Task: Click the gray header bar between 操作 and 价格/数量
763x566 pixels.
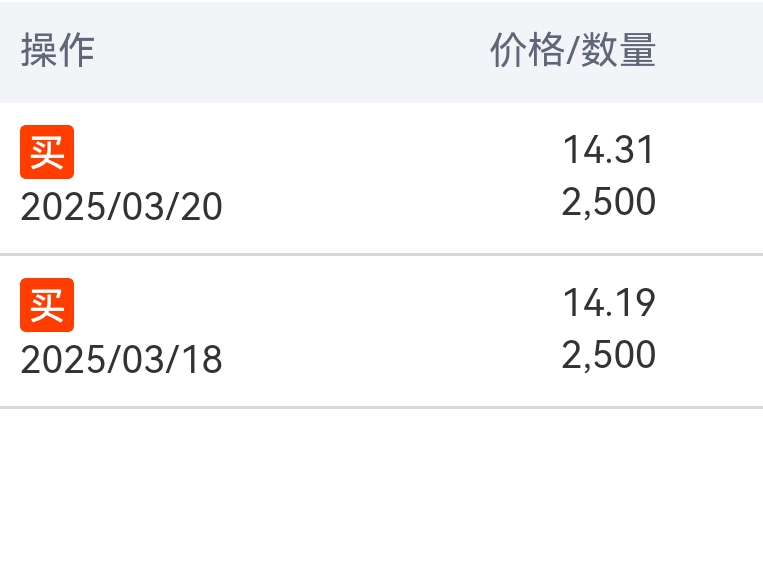Action: point(292,51)
